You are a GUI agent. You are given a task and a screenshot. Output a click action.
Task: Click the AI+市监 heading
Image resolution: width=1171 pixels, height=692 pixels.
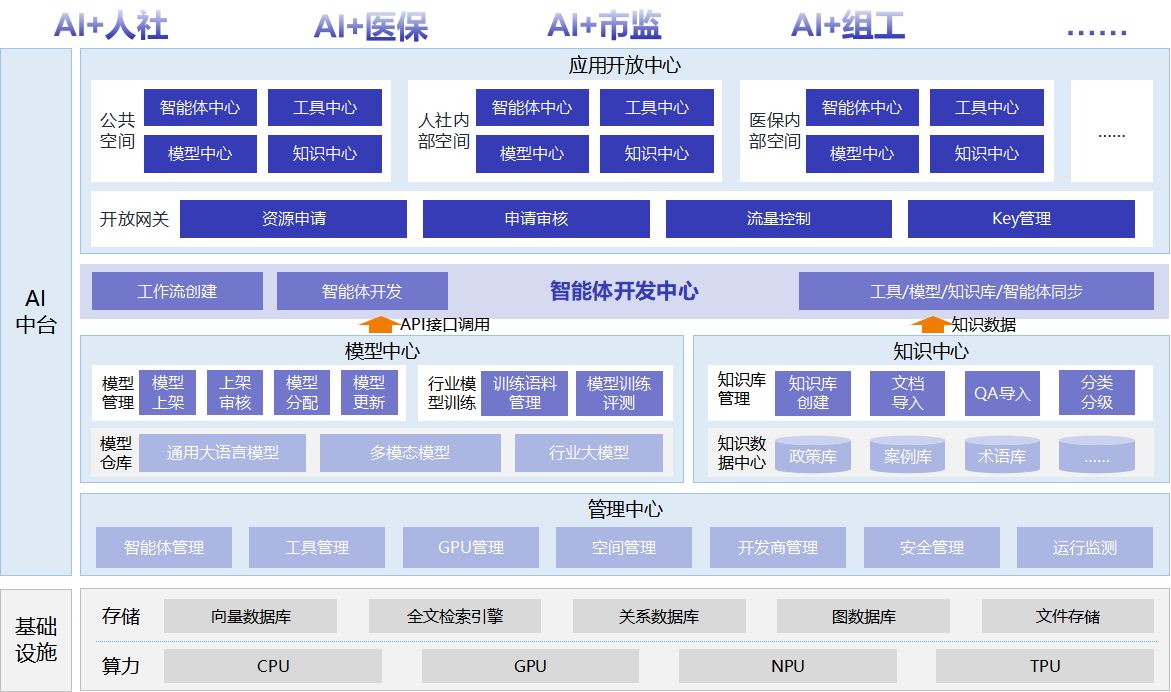(604, 25)
